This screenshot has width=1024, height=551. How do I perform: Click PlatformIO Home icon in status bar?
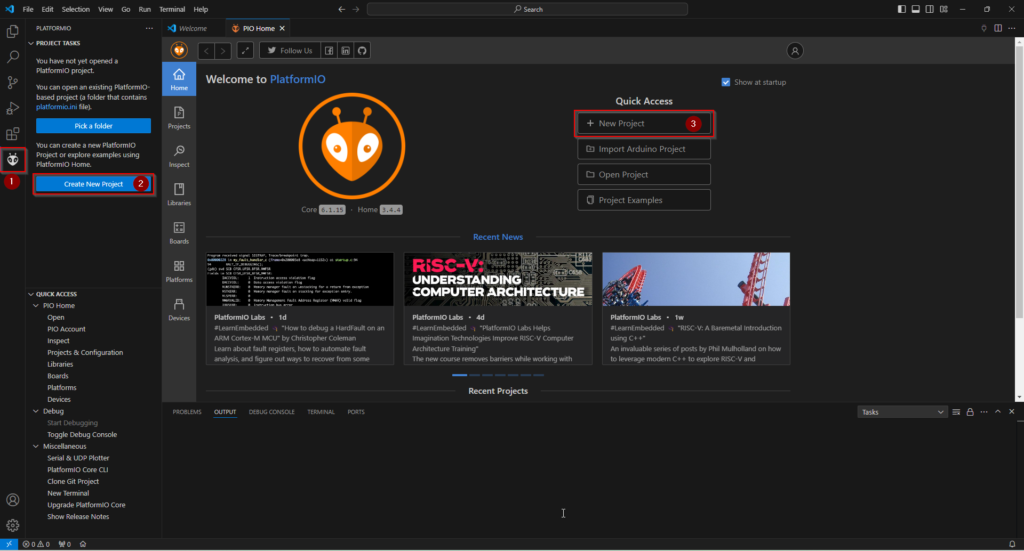83,544
